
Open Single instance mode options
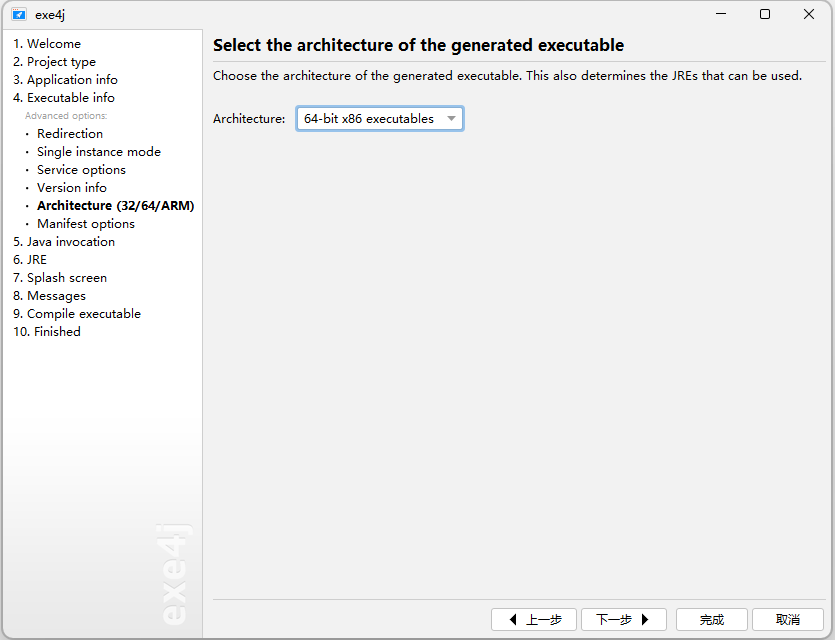(98, 152)
